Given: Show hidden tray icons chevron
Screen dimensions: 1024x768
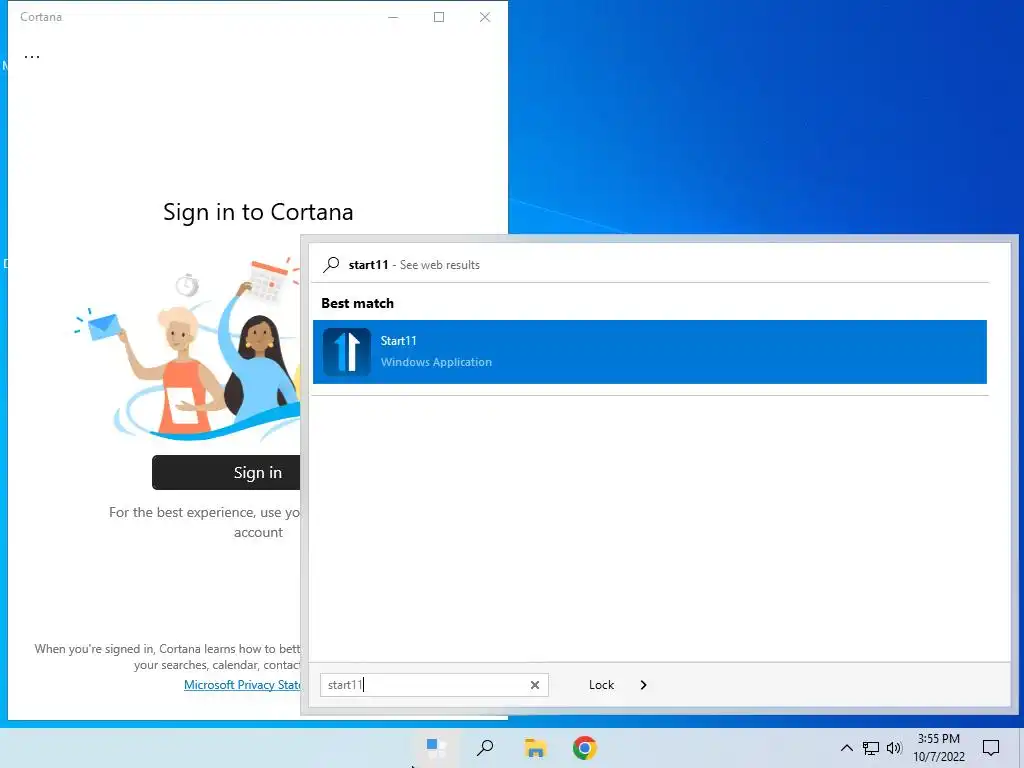Looking at the screenshot, I should [x=846, y=748].
